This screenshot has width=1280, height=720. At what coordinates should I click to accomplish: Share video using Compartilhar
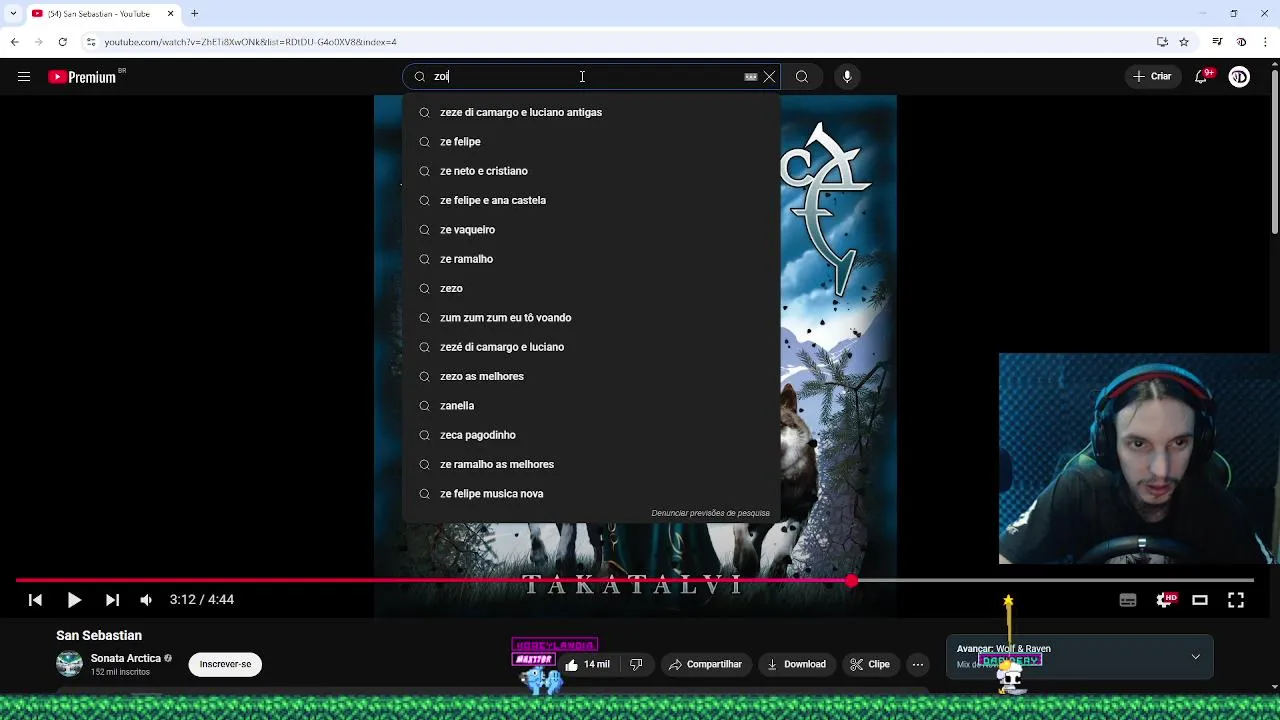(x=705, y=664)
